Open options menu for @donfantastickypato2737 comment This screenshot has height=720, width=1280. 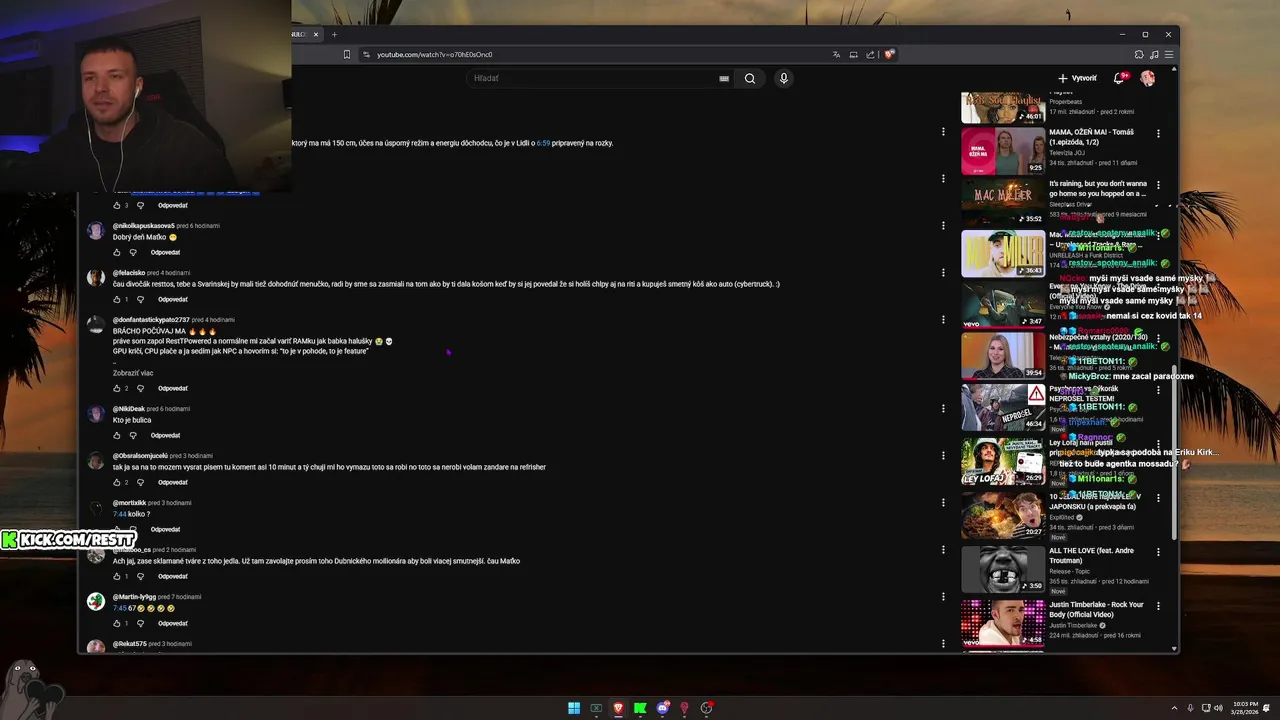click(943, 319)
